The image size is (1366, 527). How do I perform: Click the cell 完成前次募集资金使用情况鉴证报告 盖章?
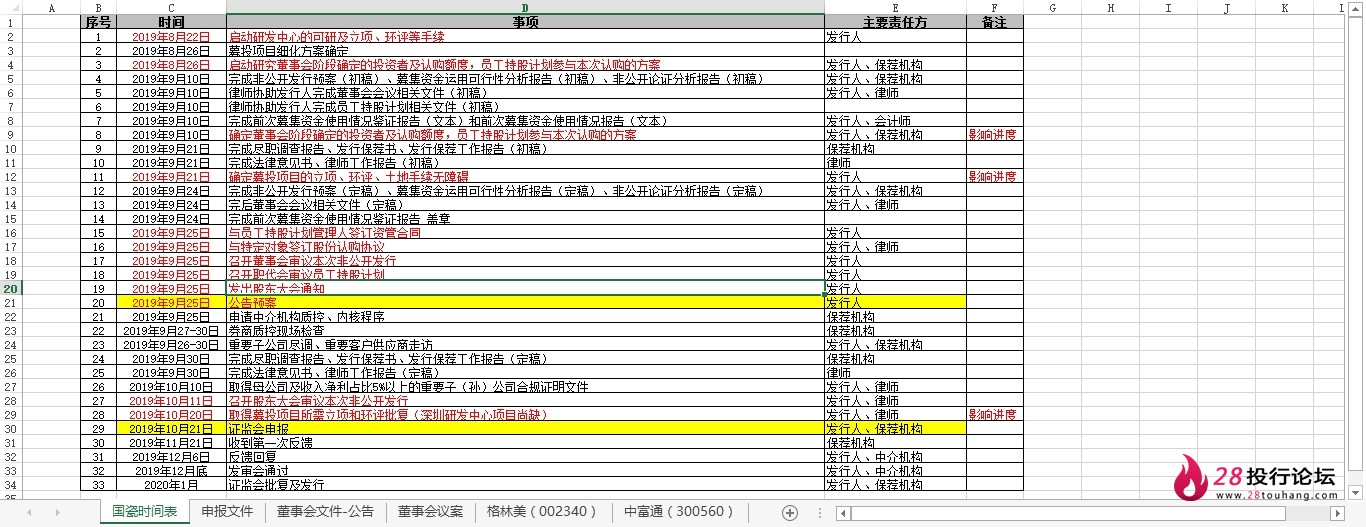point(525,218)
